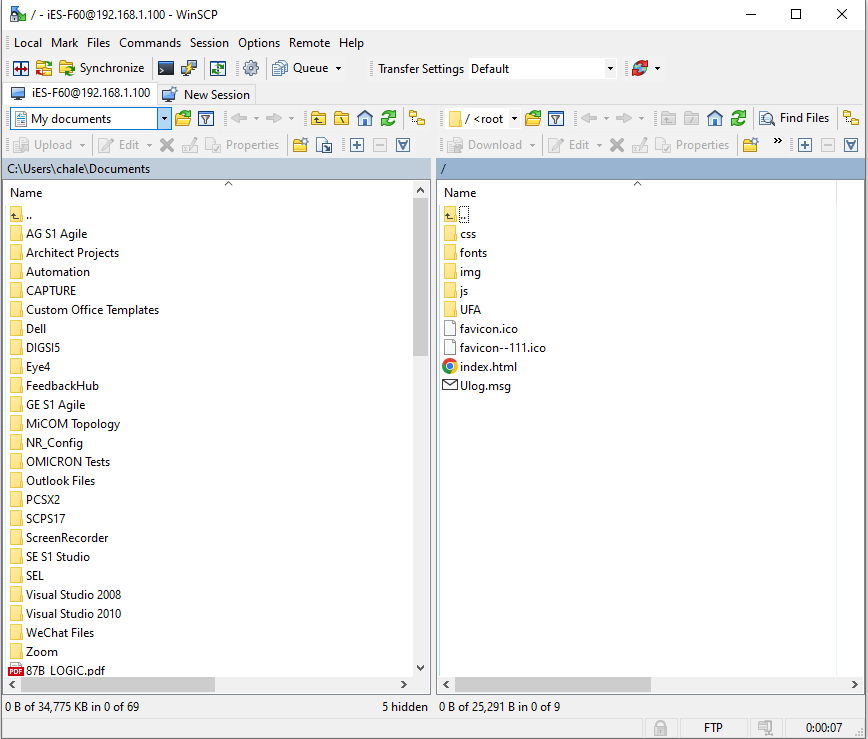
Task: Toggle the filter on the local panel
Action: [x=205, y=118]
